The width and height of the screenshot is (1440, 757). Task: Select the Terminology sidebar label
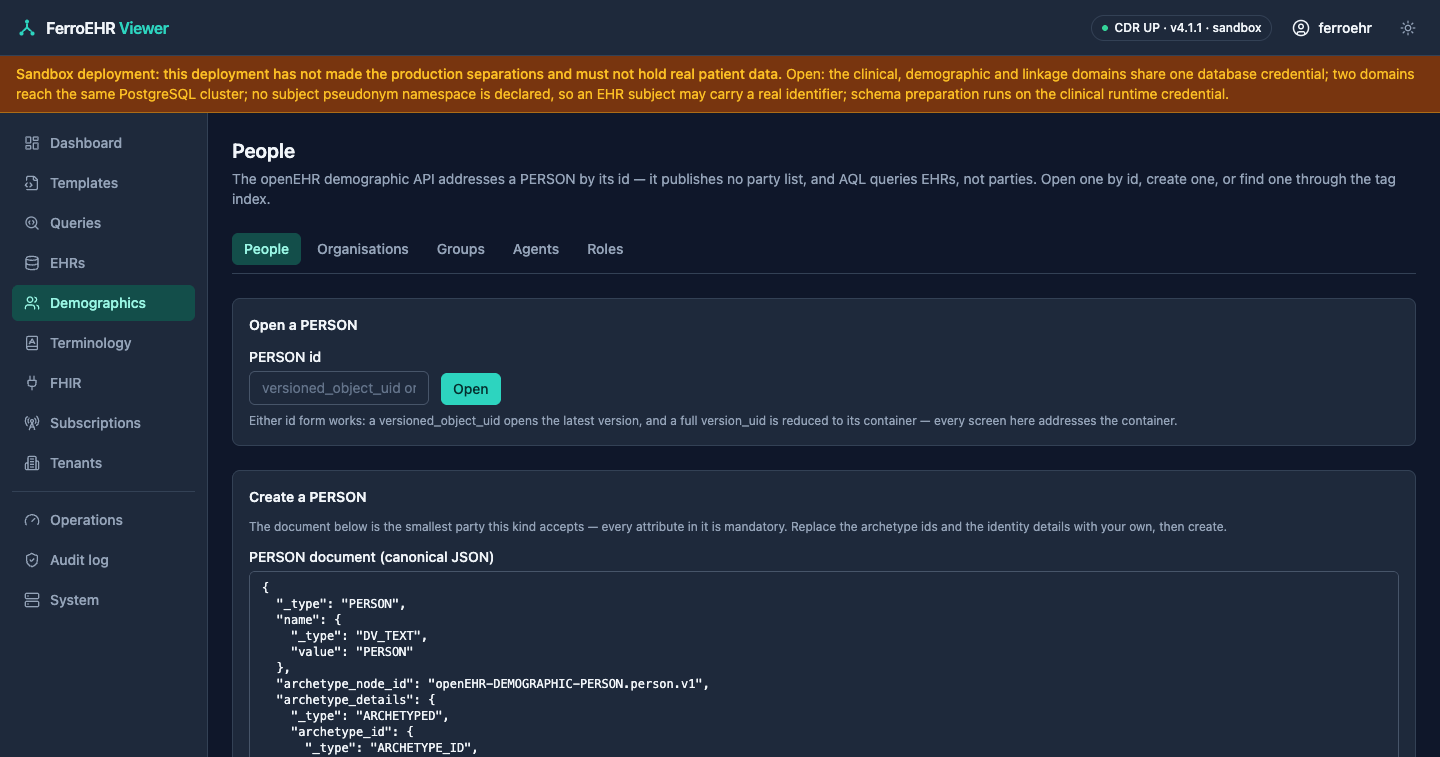pos(91,343)
